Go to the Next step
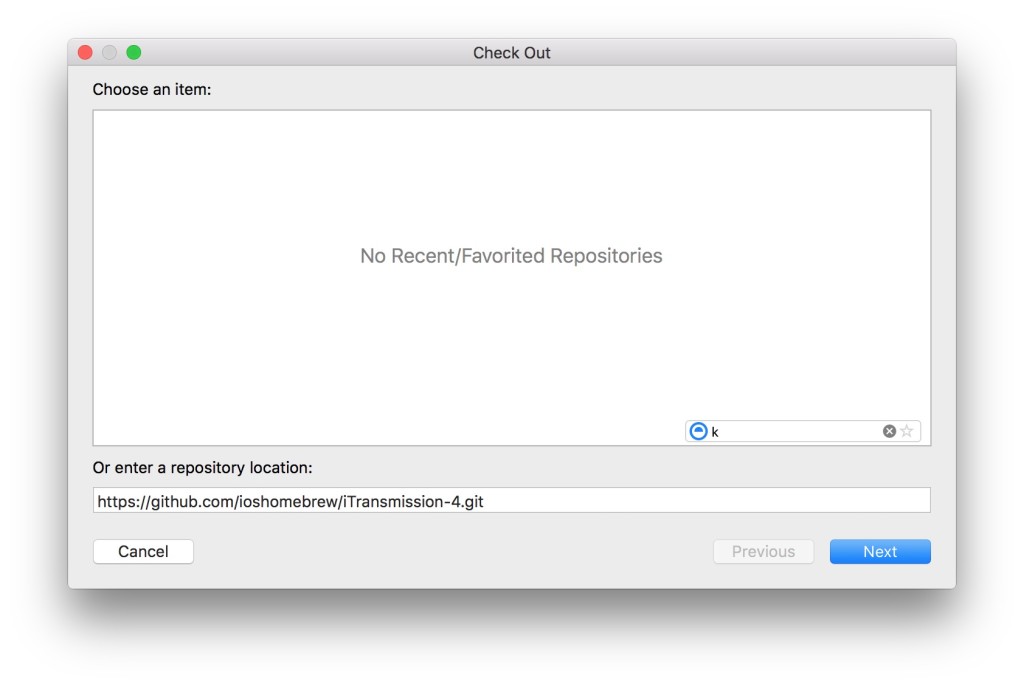 (x=880, y=551)
